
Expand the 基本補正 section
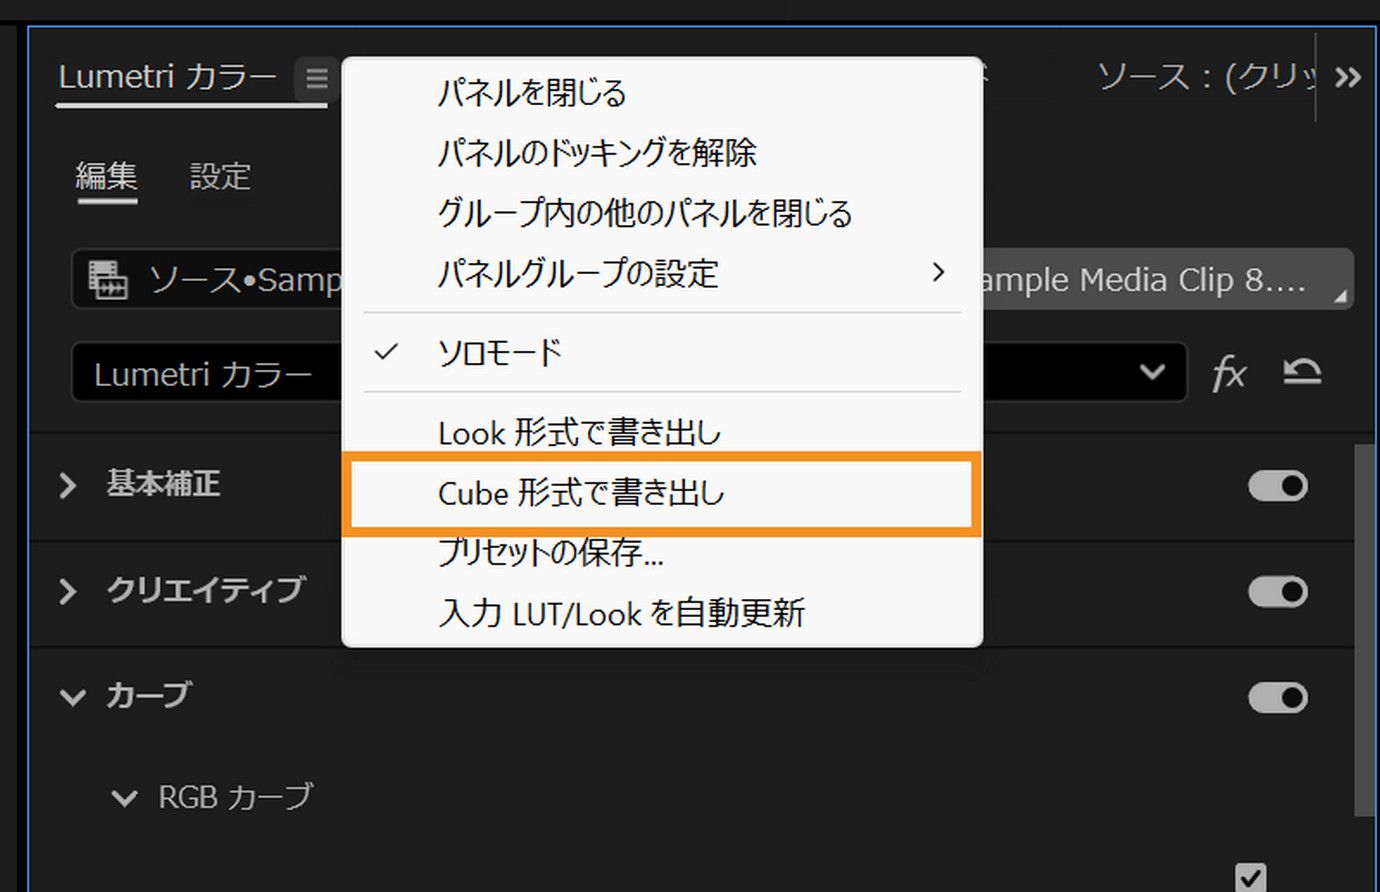tap(68, 485)
